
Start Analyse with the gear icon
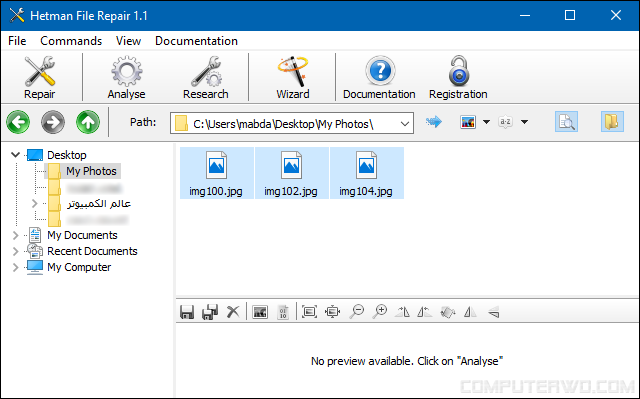pyautogui.click(x=127, y=78)
